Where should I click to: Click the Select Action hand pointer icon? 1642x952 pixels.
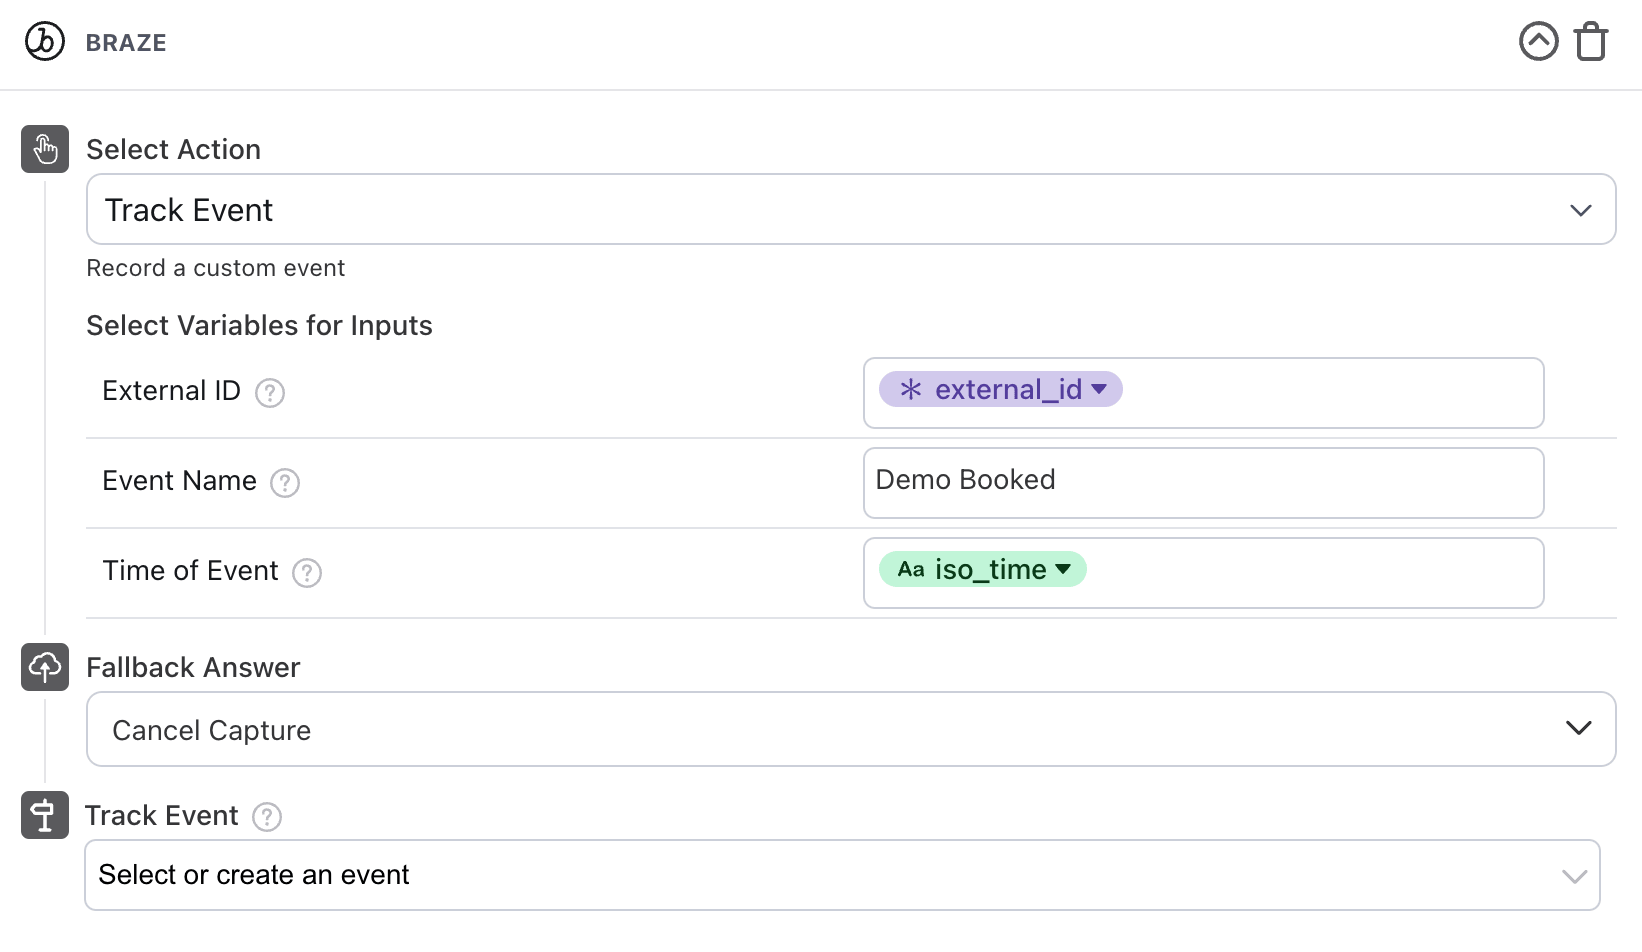pyautogui.click(x=45, y=149)
